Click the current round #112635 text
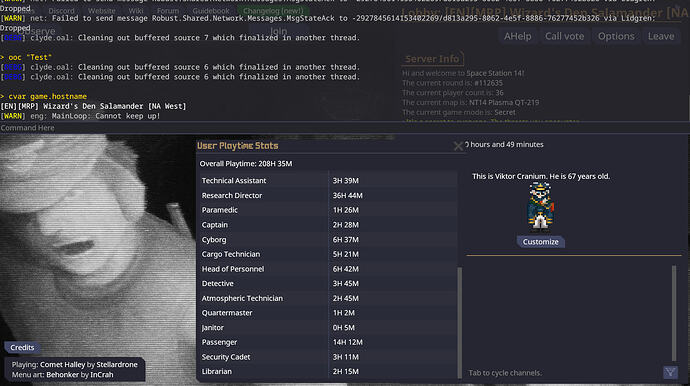 [452, 83]
